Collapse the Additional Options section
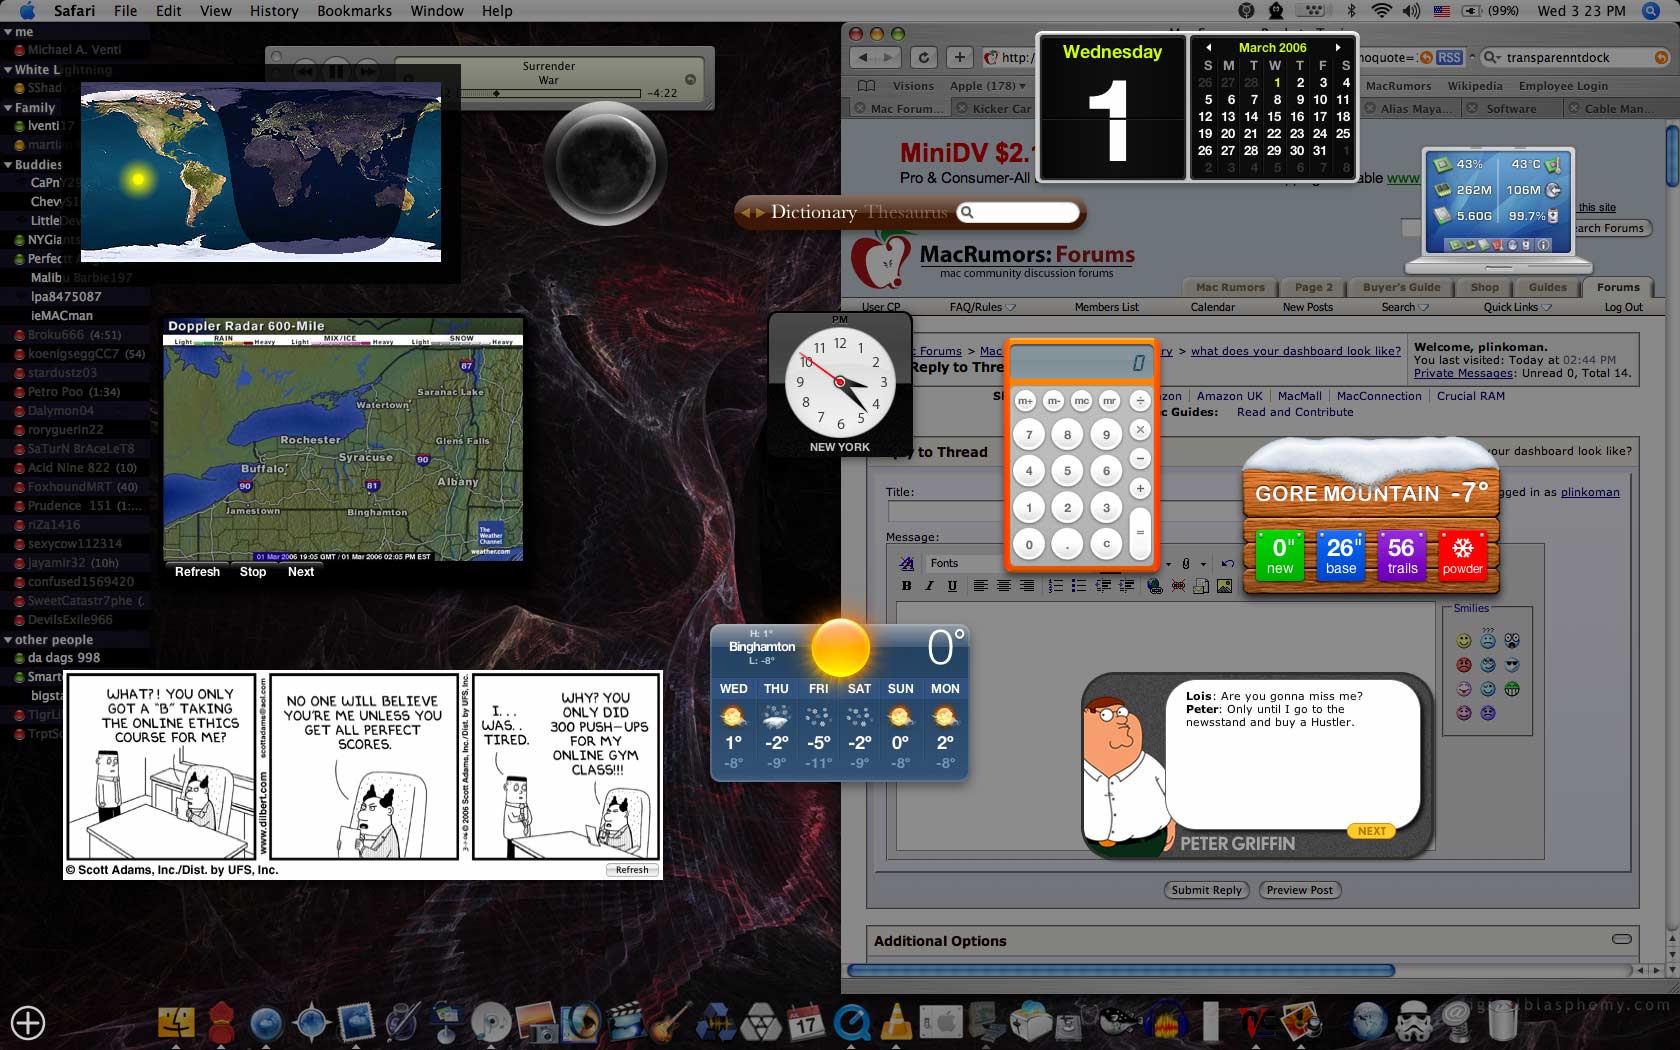 coord(1622,939)
